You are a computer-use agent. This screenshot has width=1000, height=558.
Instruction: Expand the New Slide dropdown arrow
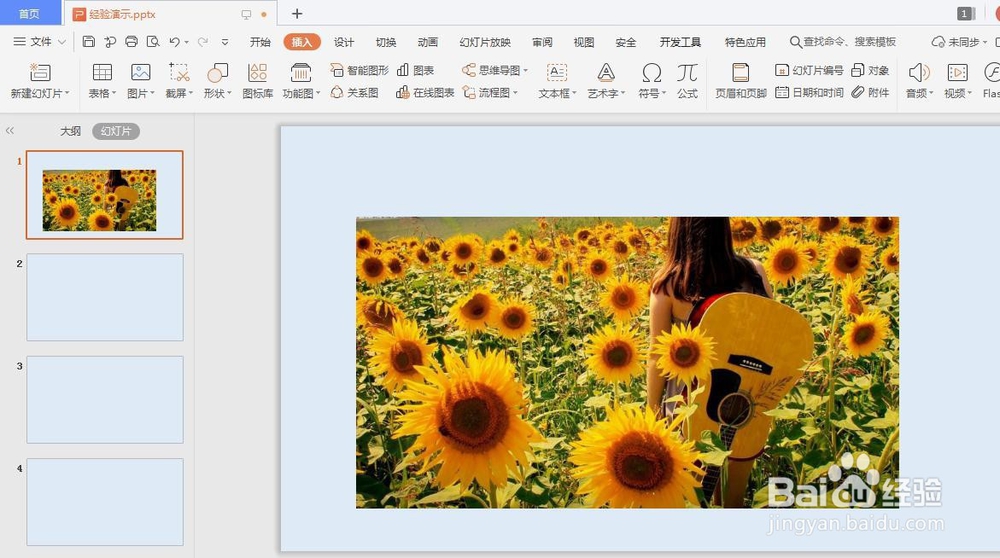(67, 93)
